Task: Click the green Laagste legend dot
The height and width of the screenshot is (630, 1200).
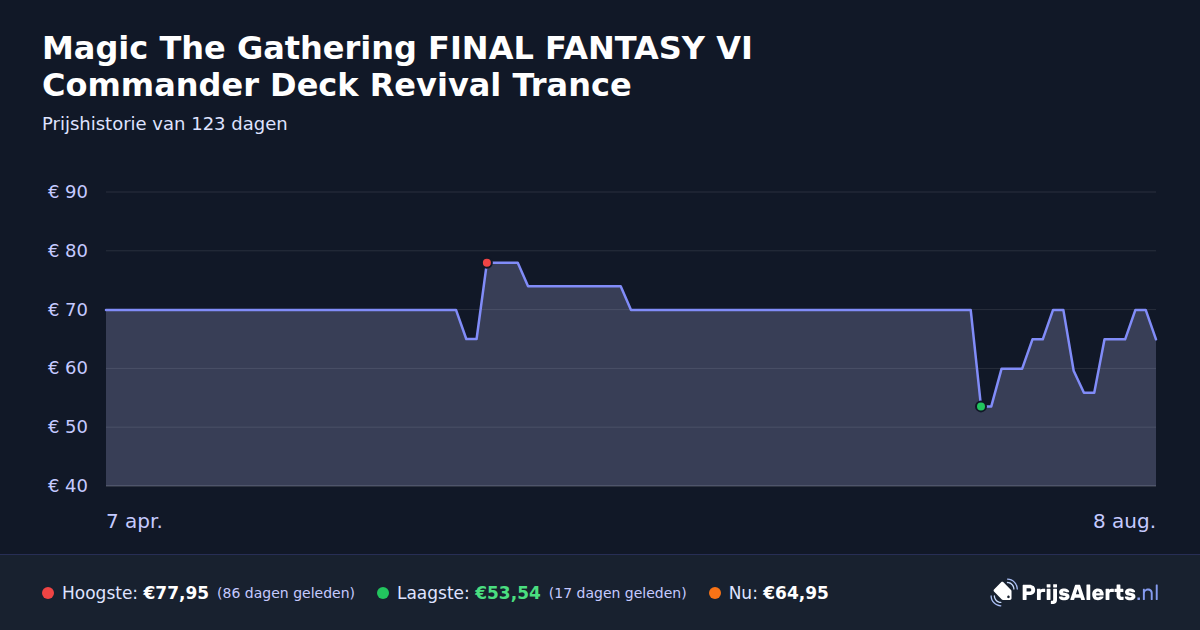Action: (383, 593)
